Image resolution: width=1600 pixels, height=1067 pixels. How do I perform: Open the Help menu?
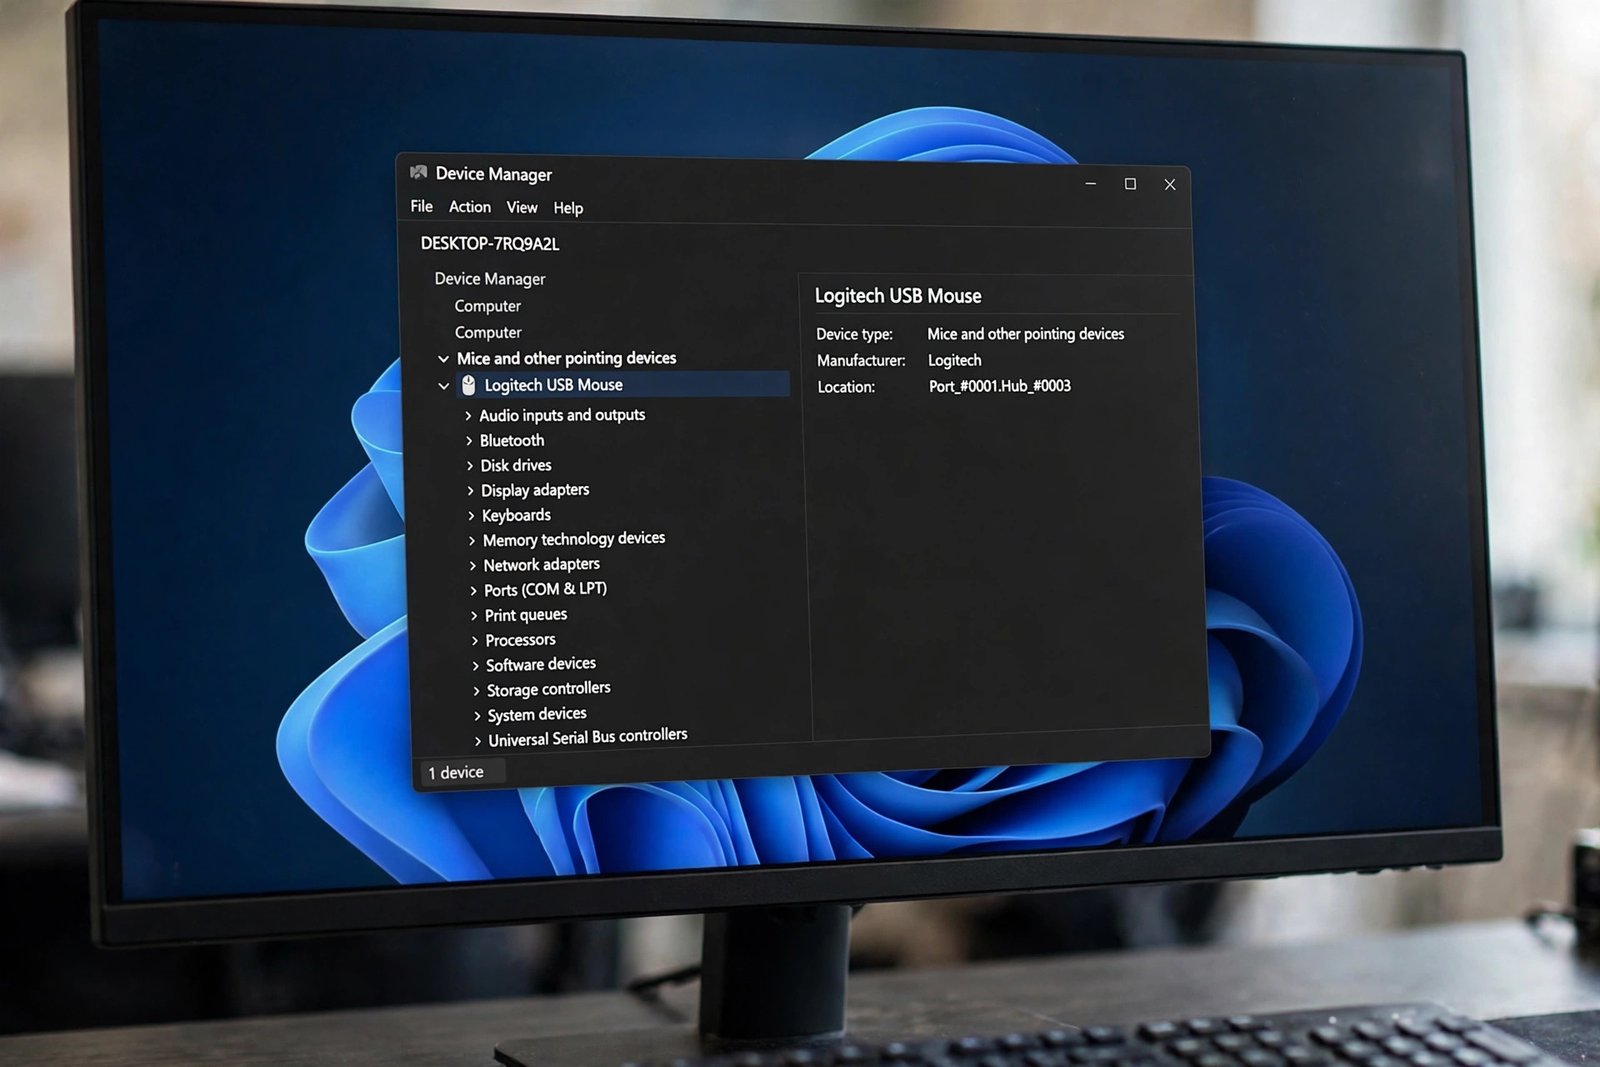[568, 208]
